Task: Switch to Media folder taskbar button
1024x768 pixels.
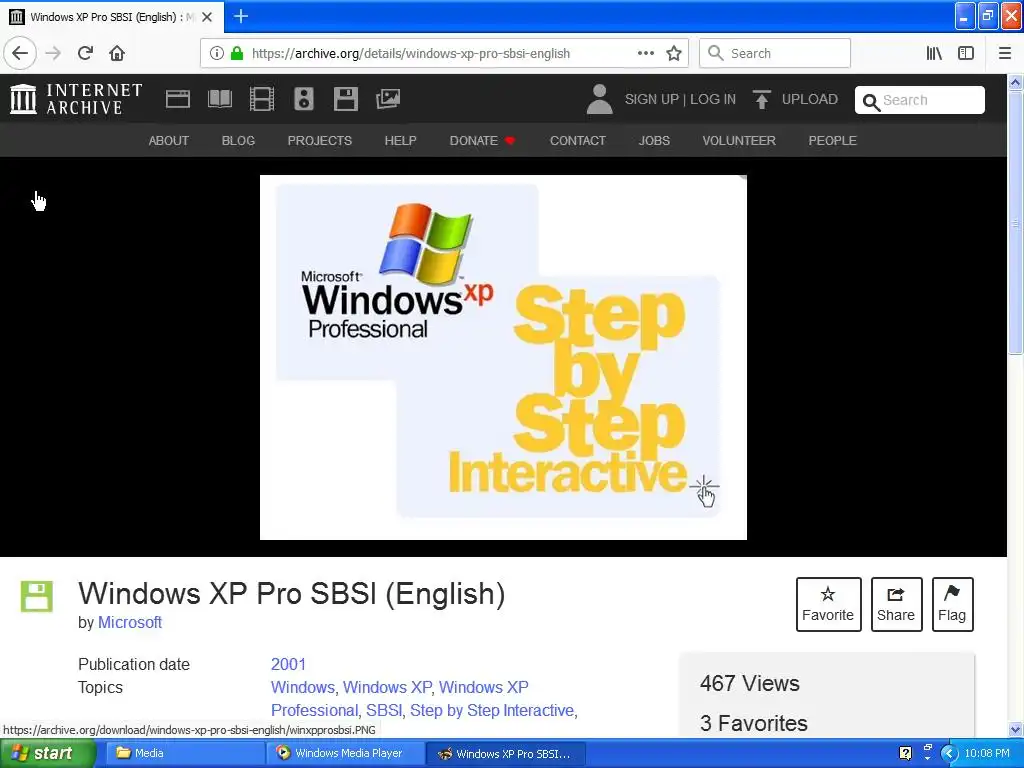Action: (185, 753)
